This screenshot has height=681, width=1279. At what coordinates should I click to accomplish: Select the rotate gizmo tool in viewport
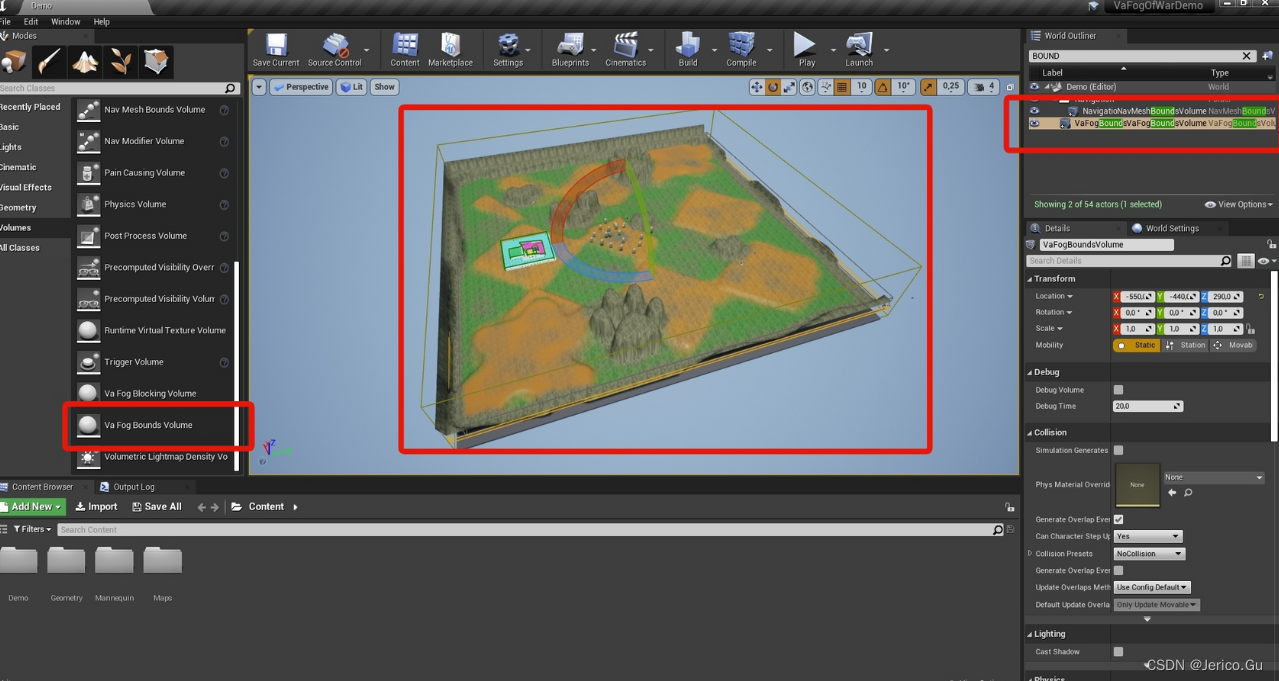773,87
